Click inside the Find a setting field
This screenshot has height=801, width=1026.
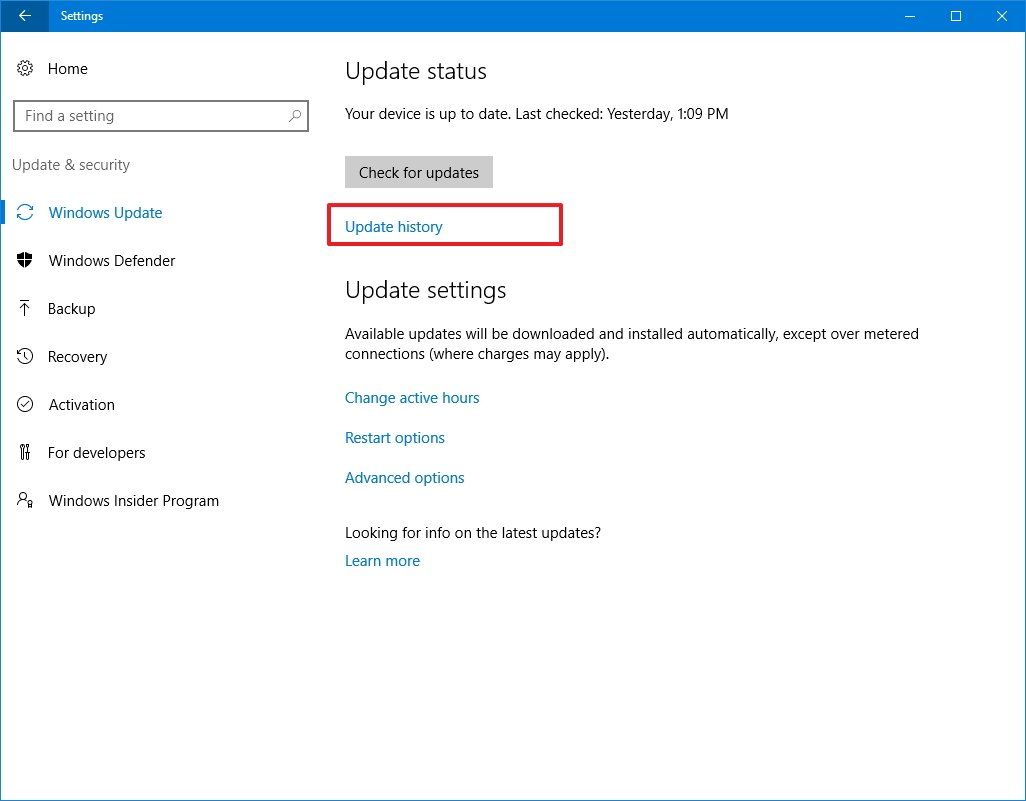(150, 115)
